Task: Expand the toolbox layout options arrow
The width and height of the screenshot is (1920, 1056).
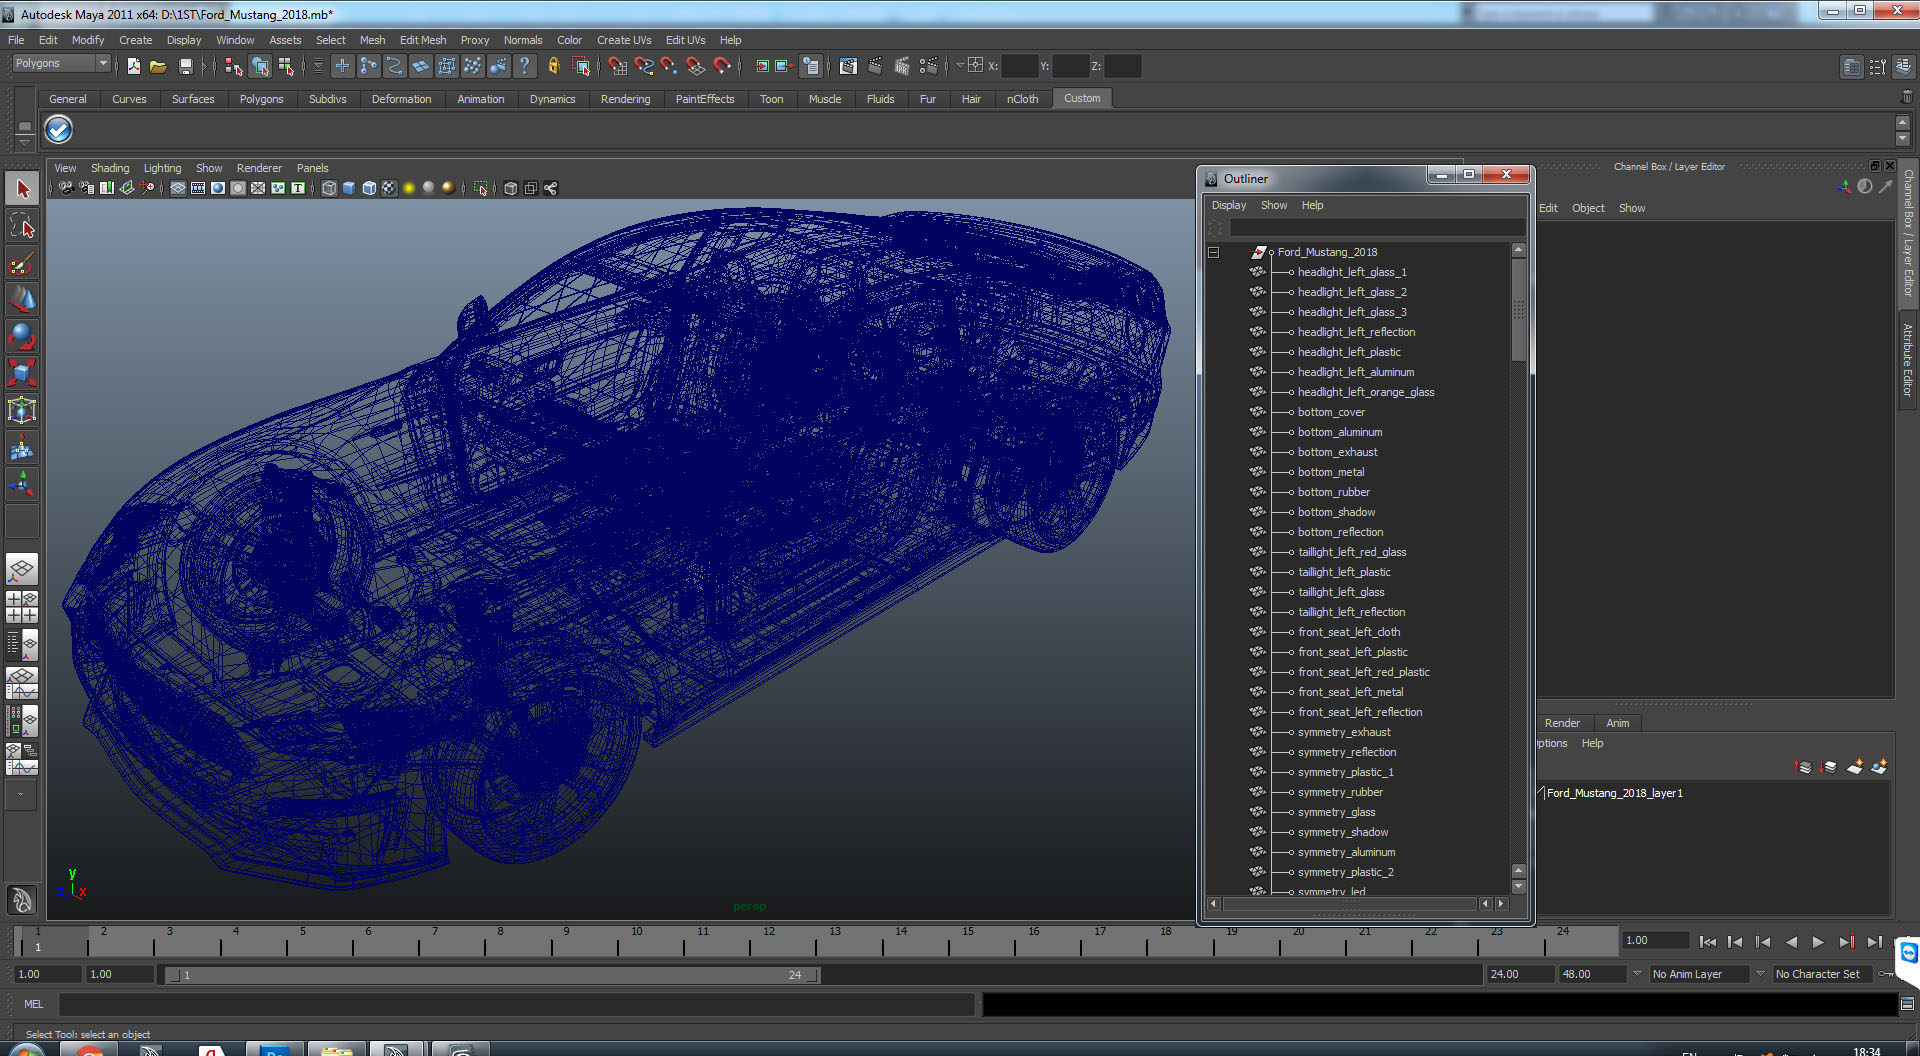Action: click(22, 795)
